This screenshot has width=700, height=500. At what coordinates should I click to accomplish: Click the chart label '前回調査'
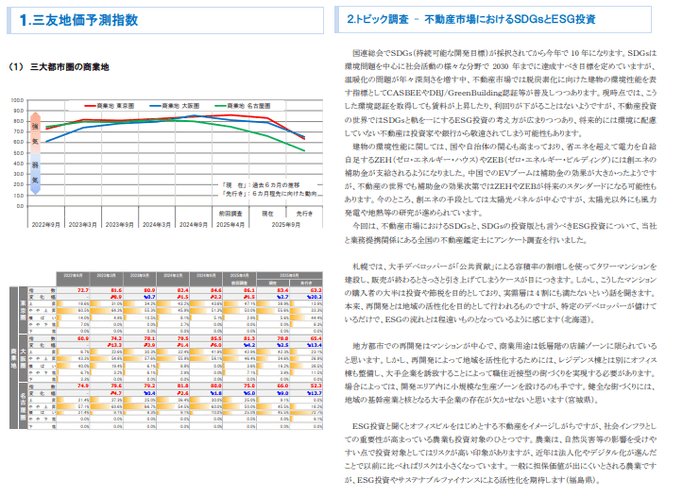click(230, 214)
